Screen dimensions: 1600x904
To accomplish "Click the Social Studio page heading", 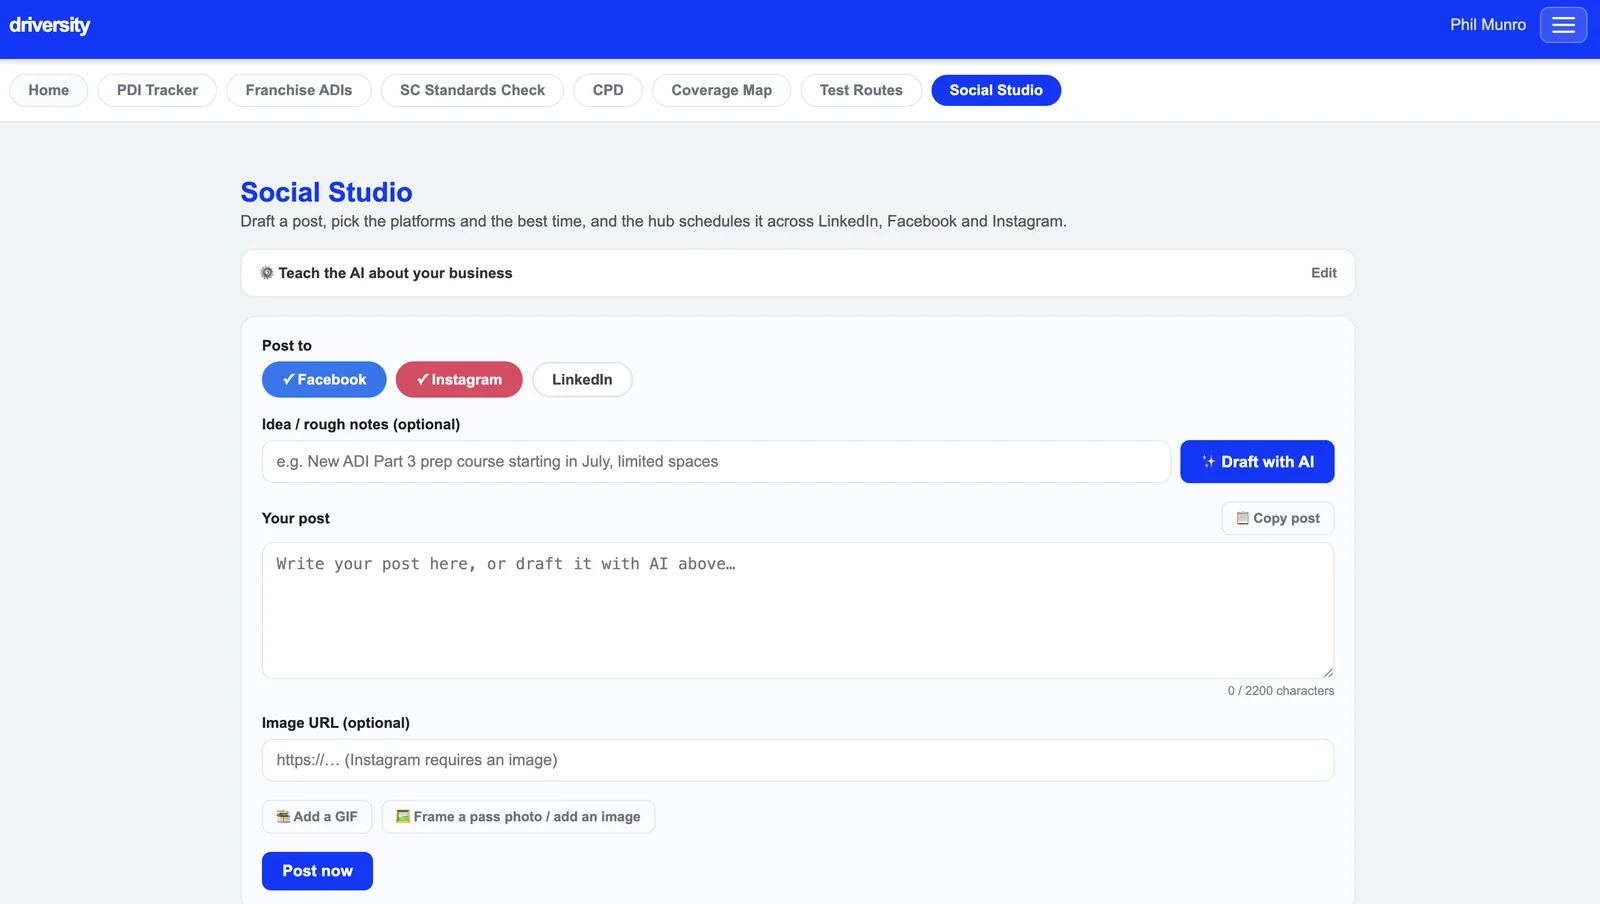I will coord(326,192).
